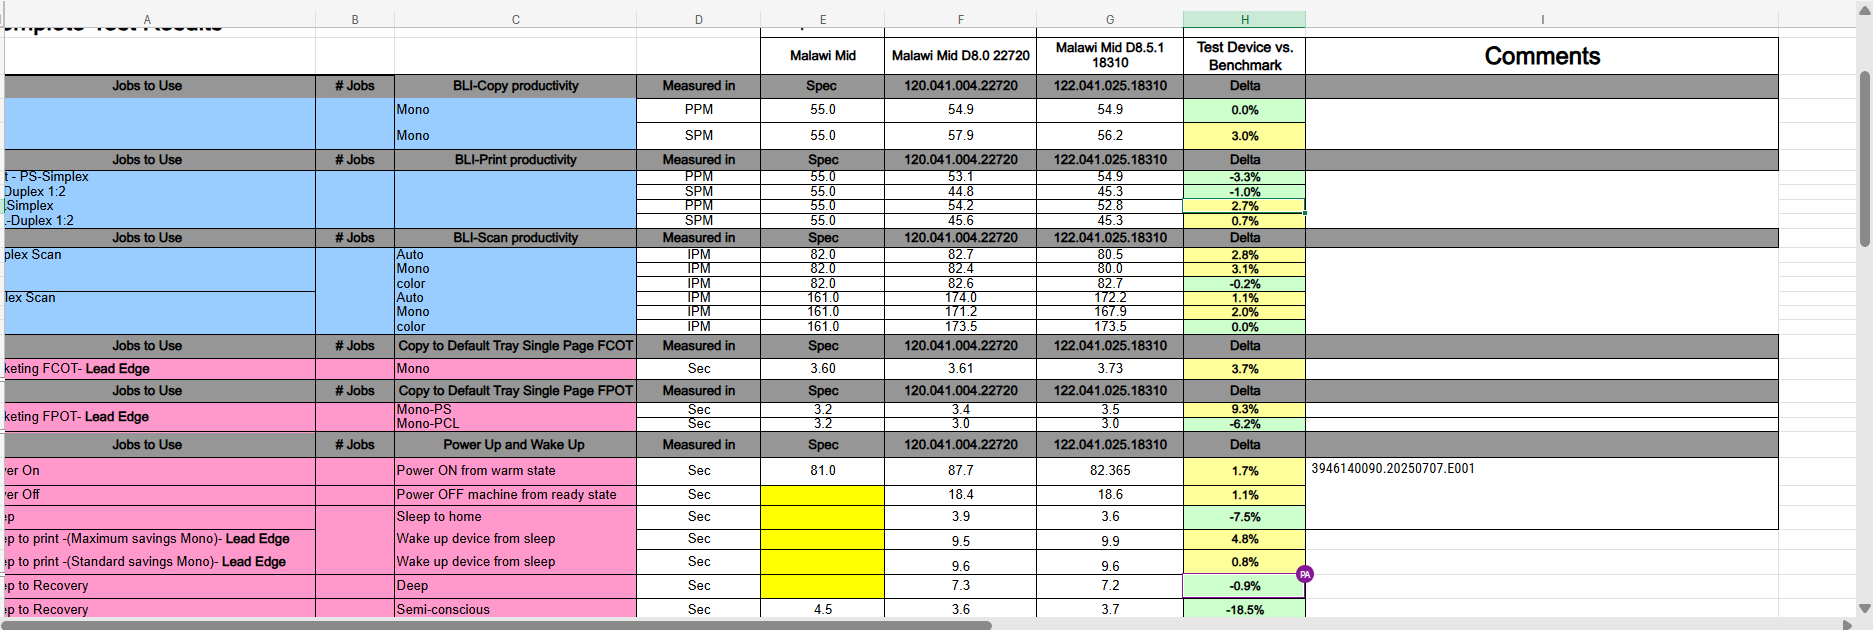Select the 'Test Device vs. Benchmark' header cell
The image size is (1873, 630).
click(1244, 56)
